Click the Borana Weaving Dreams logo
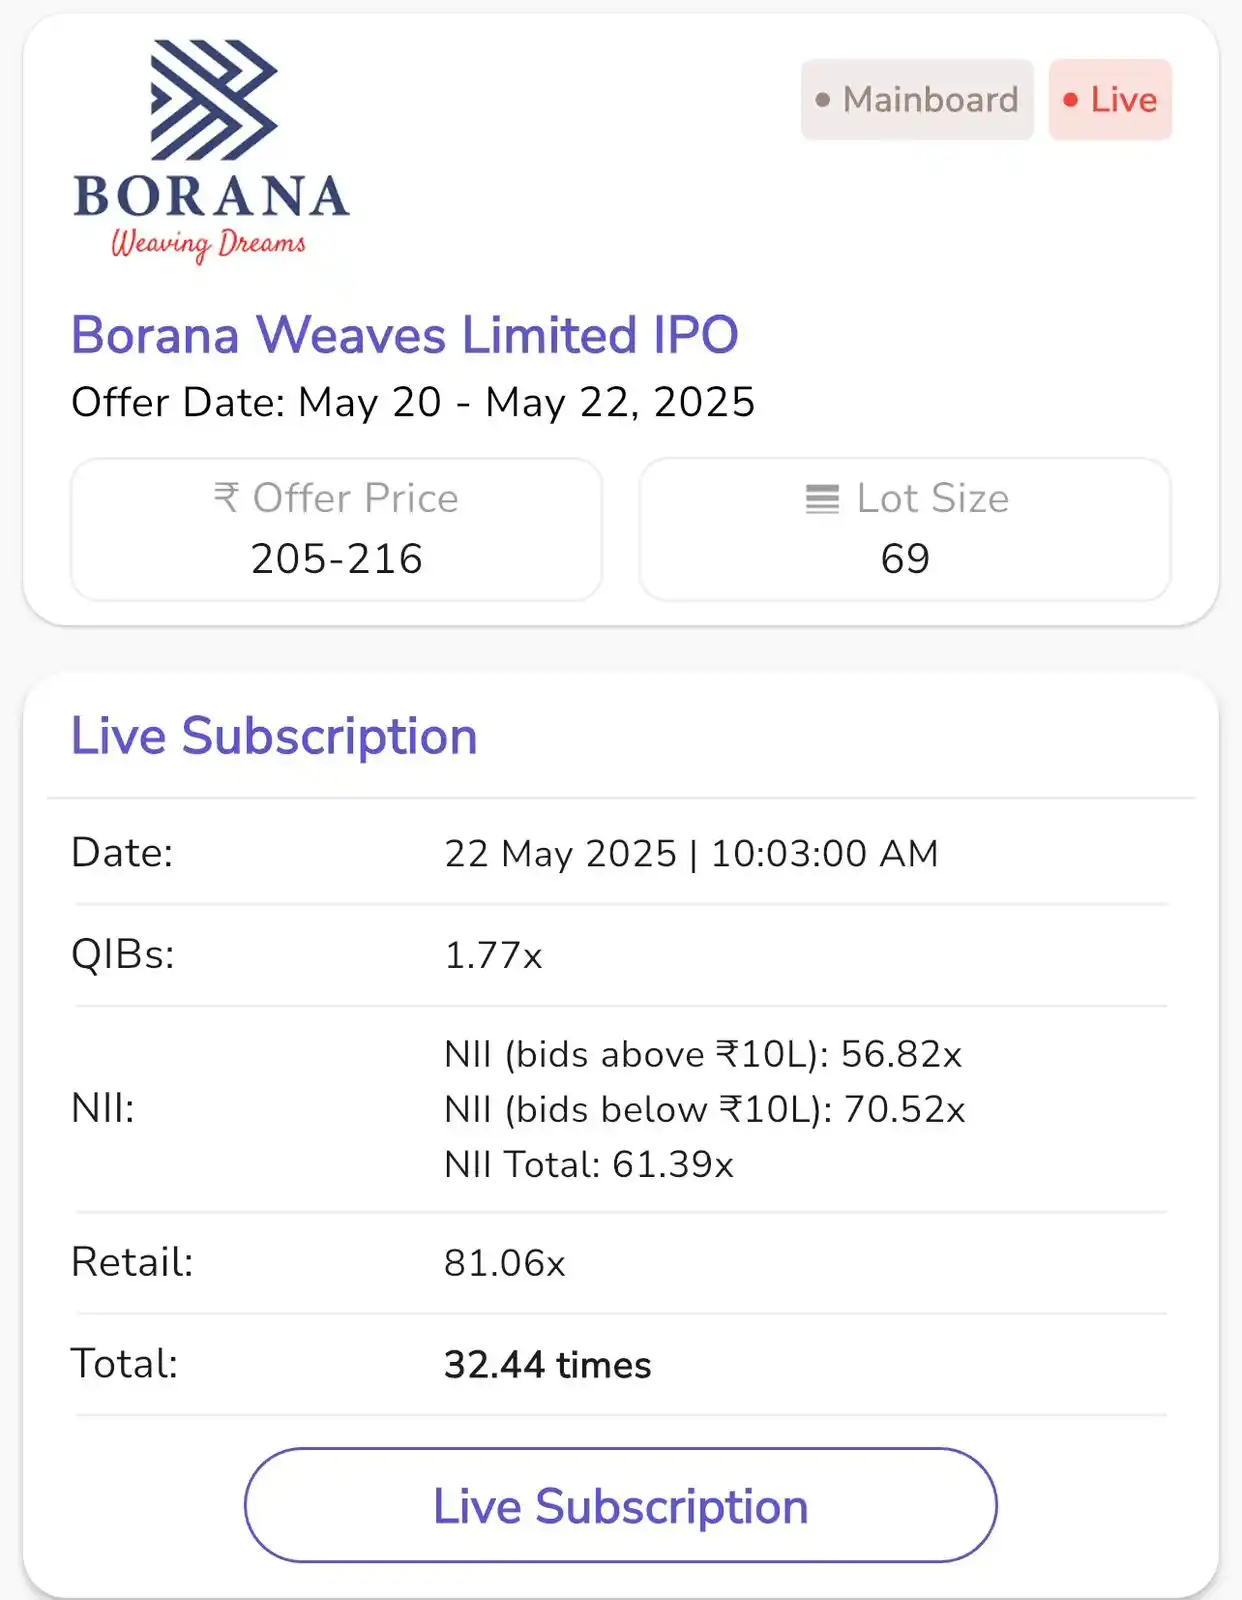Viewport: 1242px width, 1600px height. click(211, 151)
